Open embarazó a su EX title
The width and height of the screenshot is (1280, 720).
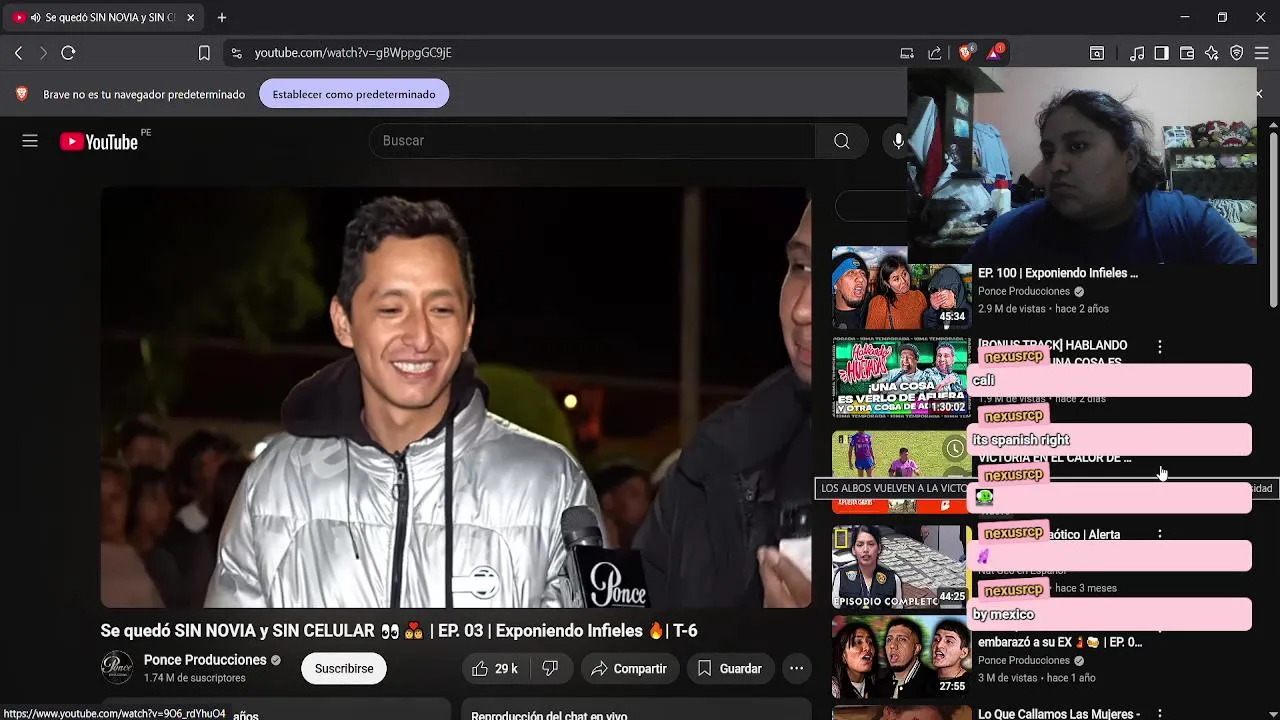click(x=1060, y=642)
